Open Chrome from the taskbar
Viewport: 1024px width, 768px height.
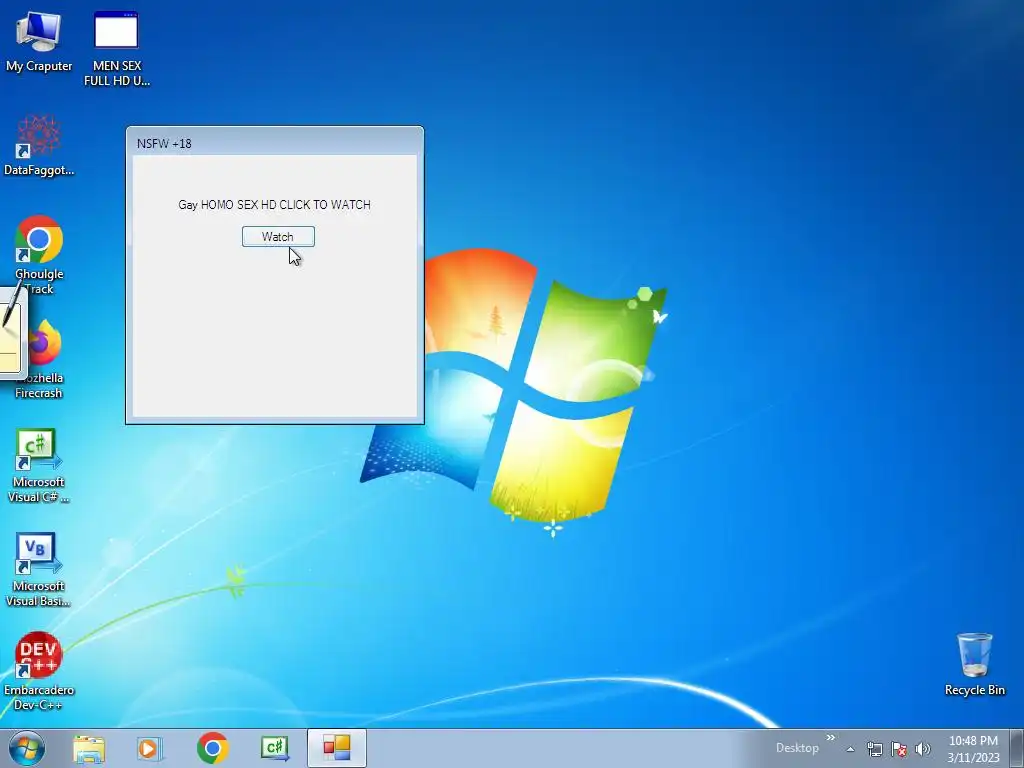point(212,748)
